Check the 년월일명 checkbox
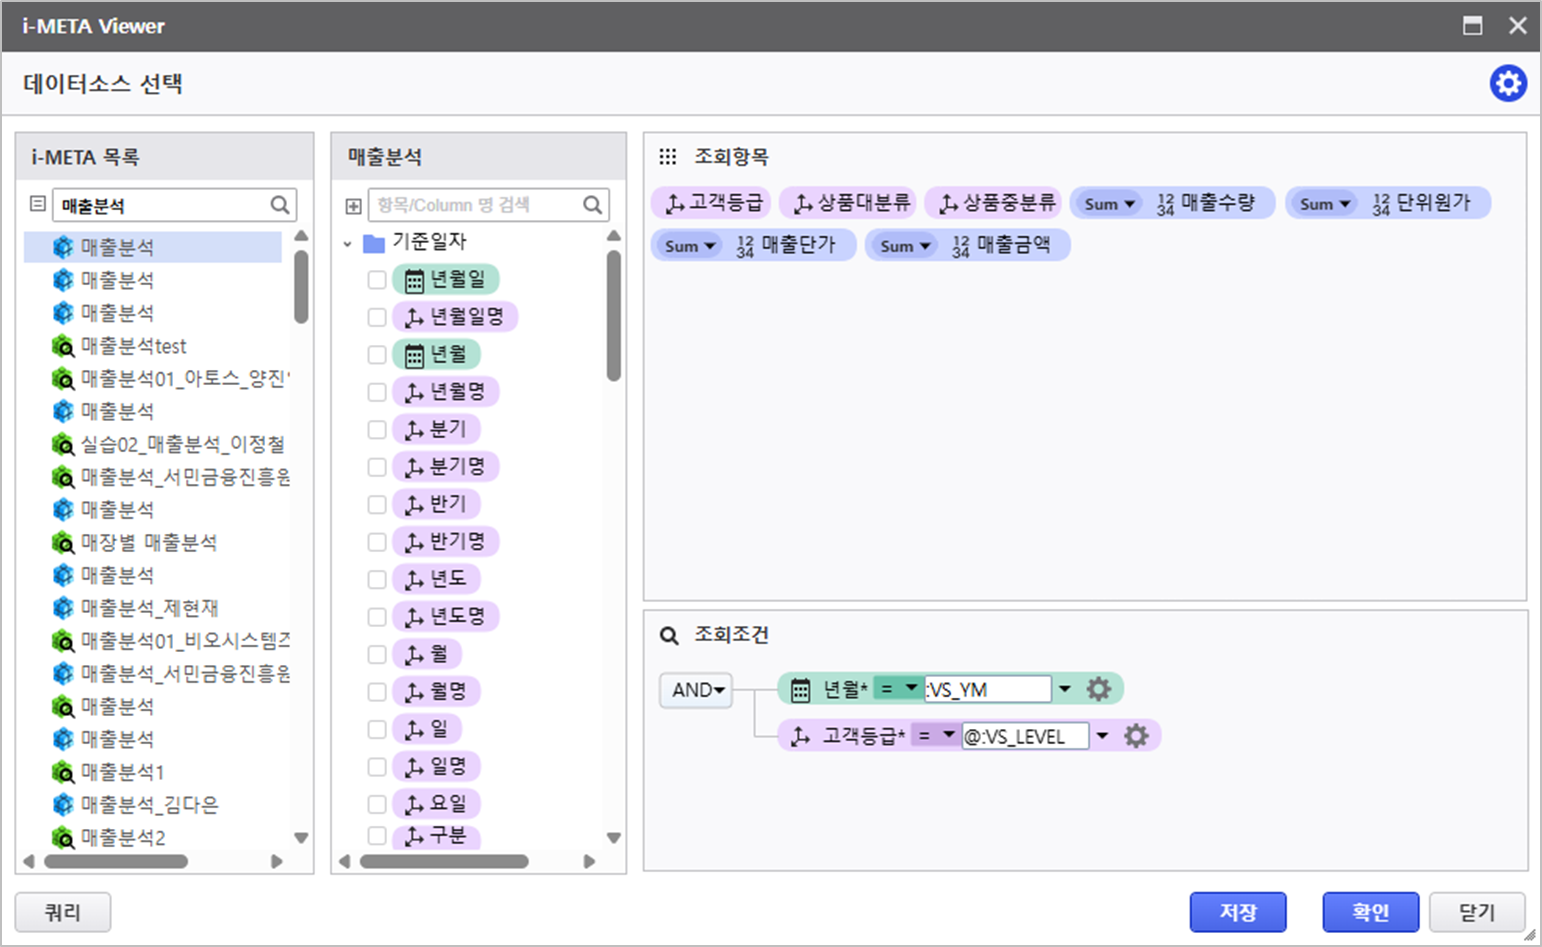 coord(377,317)
